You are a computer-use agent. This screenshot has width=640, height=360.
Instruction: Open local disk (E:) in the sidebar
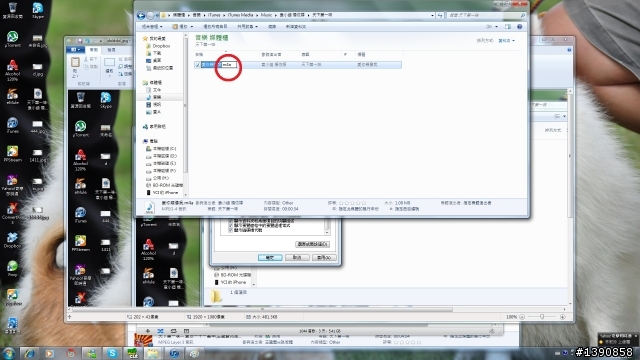161,163
